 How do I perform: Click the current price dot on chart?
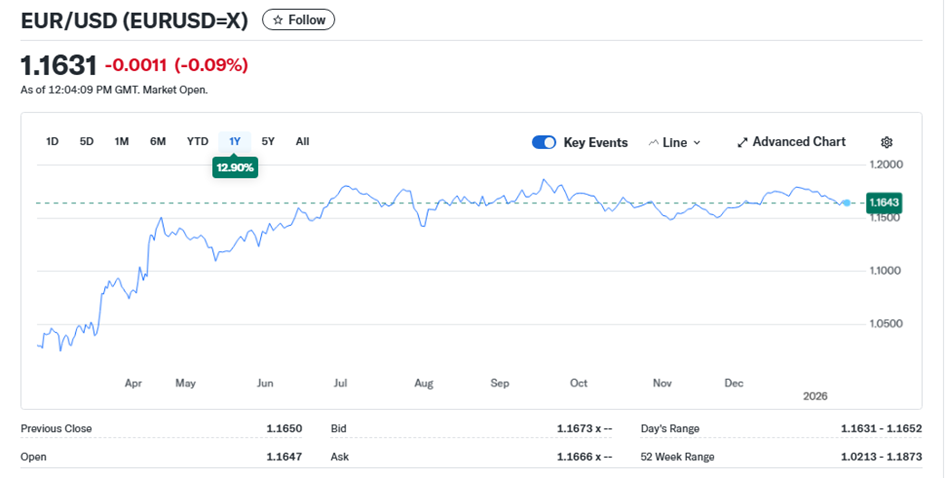(848, 203)
